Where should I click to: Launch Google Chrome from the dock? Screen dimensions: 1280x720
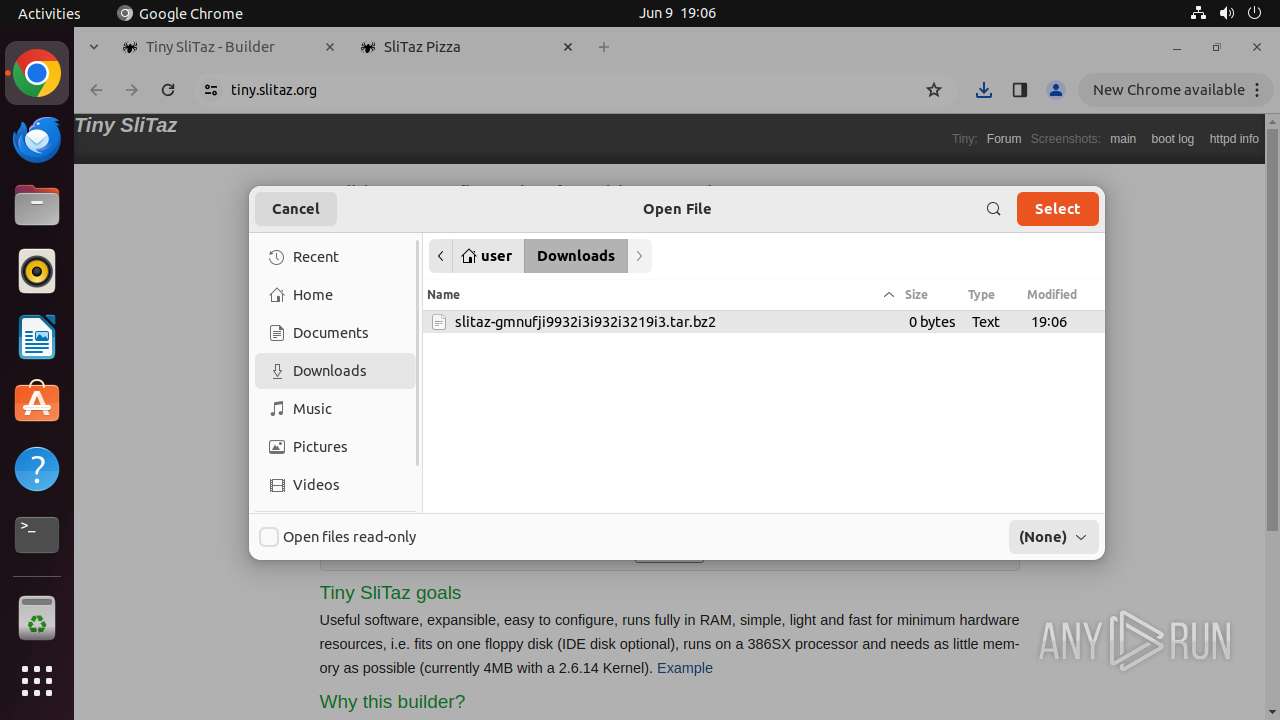tap(37, 74)
